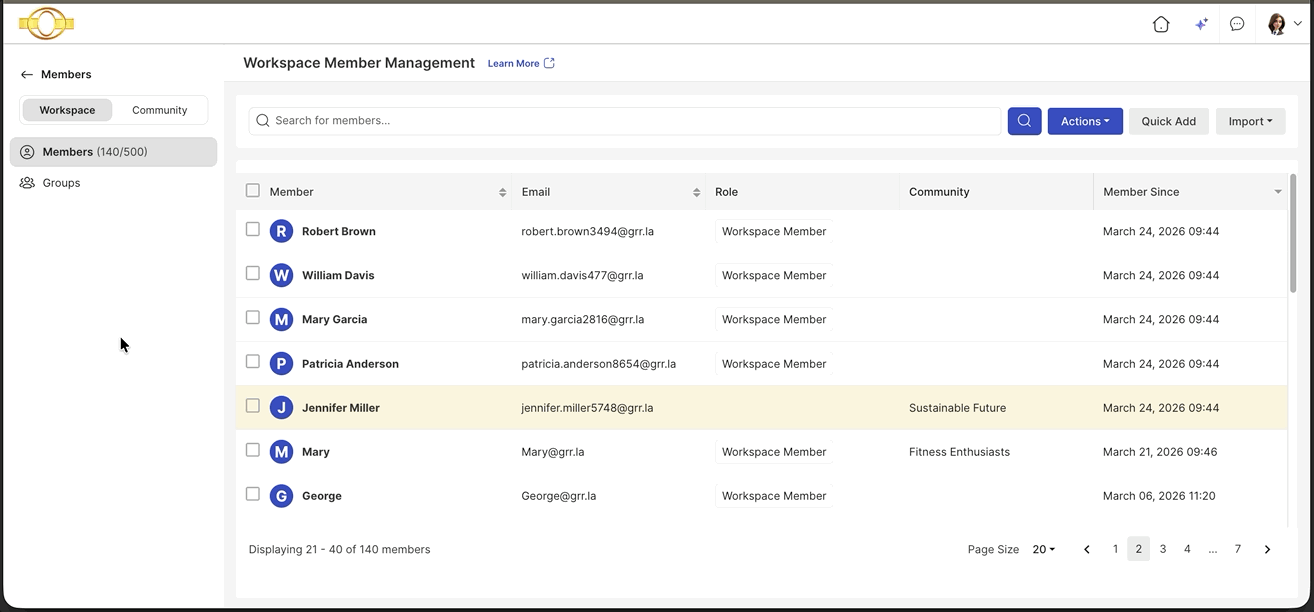
Task: Click current page 2 button
Action: pos(1139,549)
